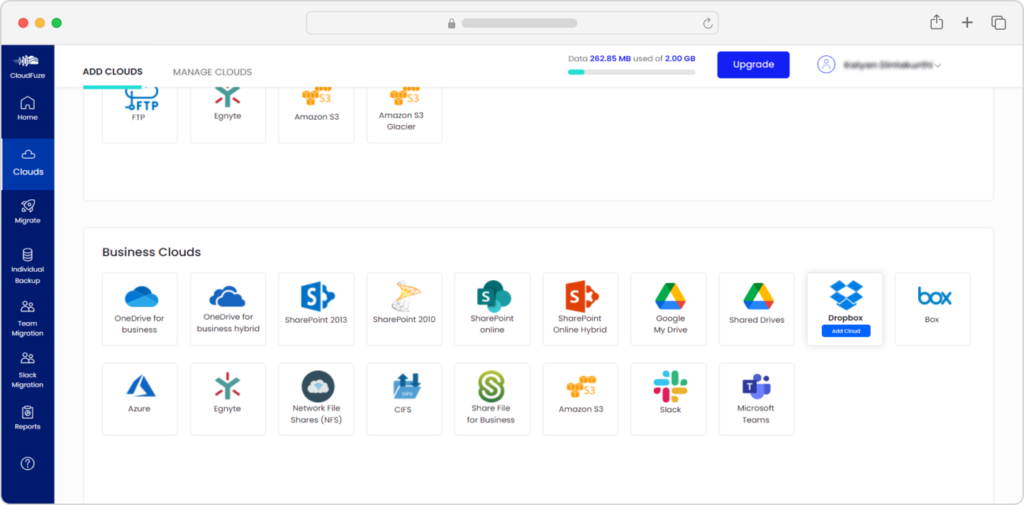Open the Home sidebar item
The height and width of the screenshot is (505, 1024).
tap(27, 109)
